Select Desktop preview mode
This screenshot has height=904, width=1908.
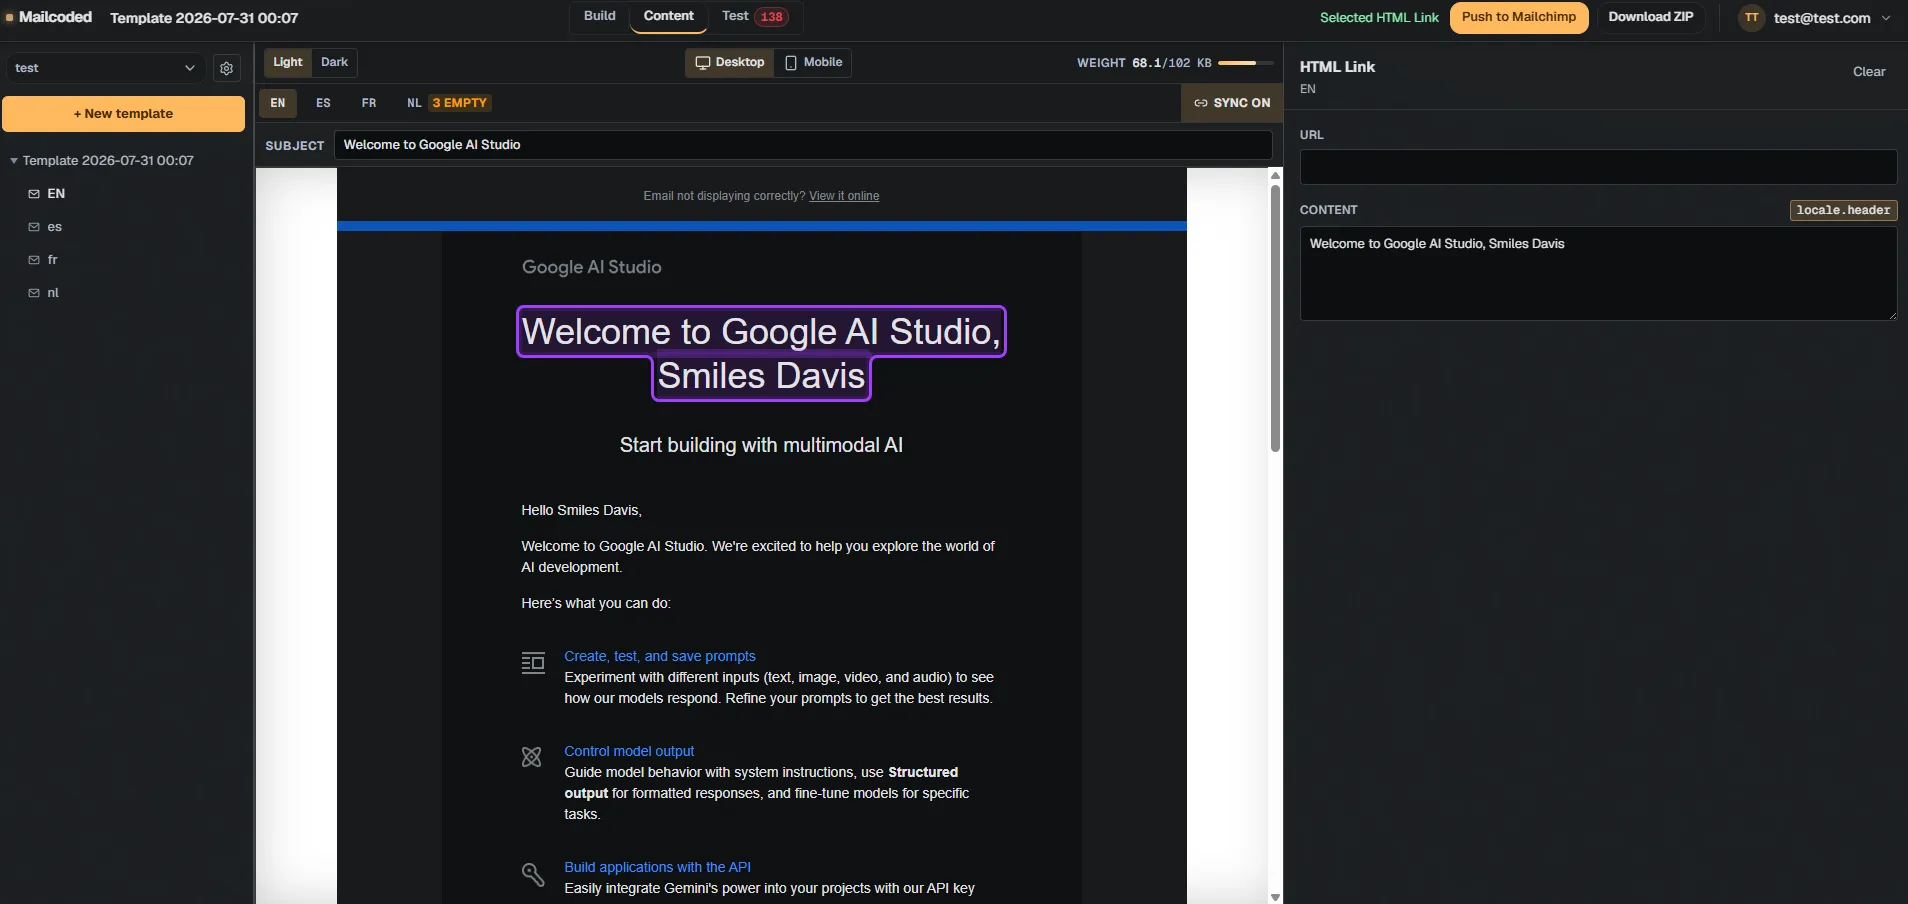[730, 62]
